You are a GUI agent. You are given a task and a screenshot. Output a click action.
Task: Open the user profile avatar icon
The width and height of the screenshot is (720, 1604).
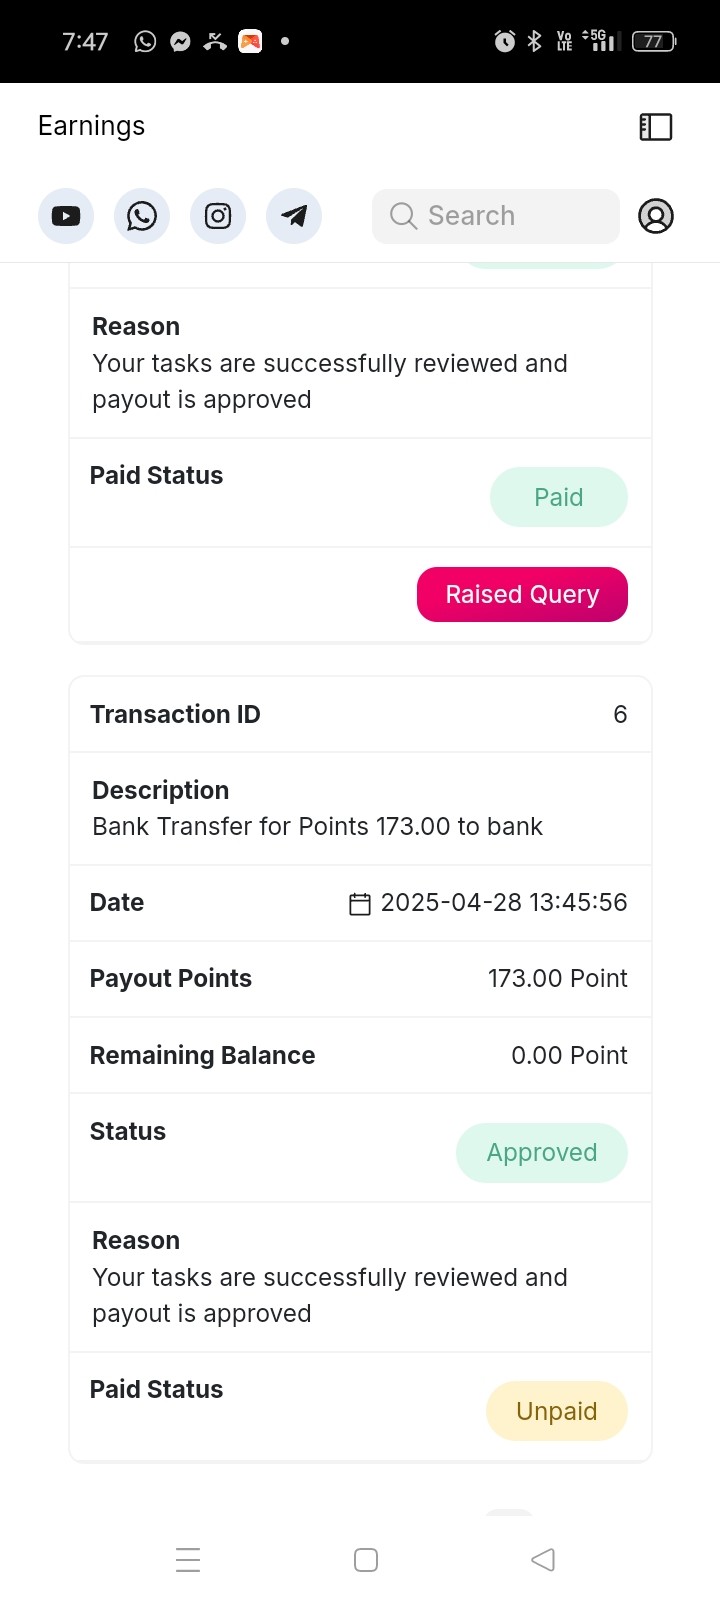click(x=656, y=216)
